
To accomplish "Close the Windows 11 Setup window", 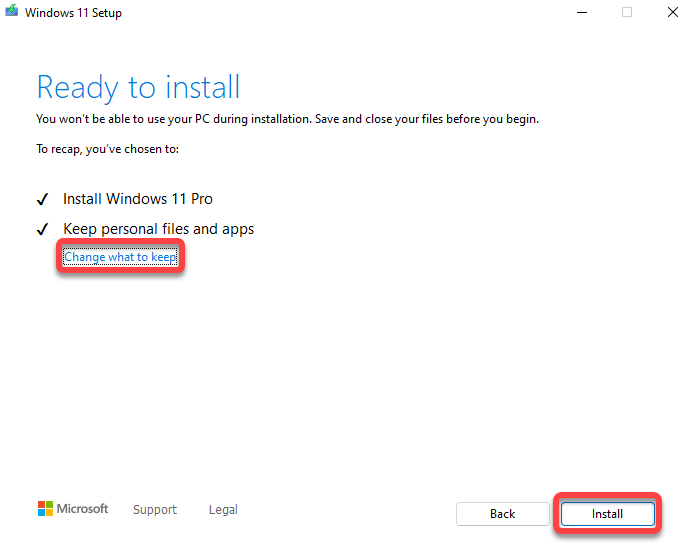I will [x=673, y=12].
